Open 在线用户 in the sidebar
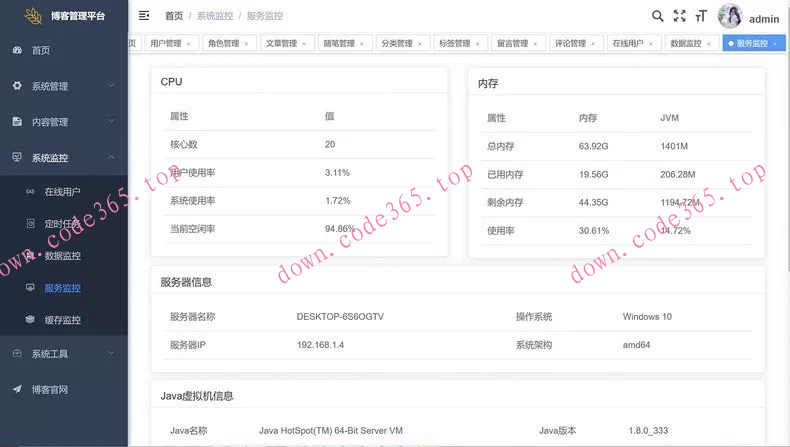The width and height of the screenshot is (790, 447). click(x=63, y=191)
